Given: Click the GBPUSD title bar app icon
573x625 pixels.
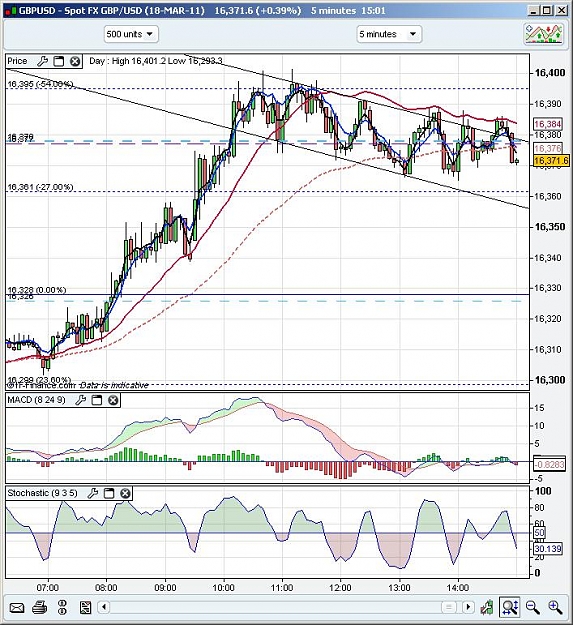Looking at the screenshot, I should (x=9, y=11).
